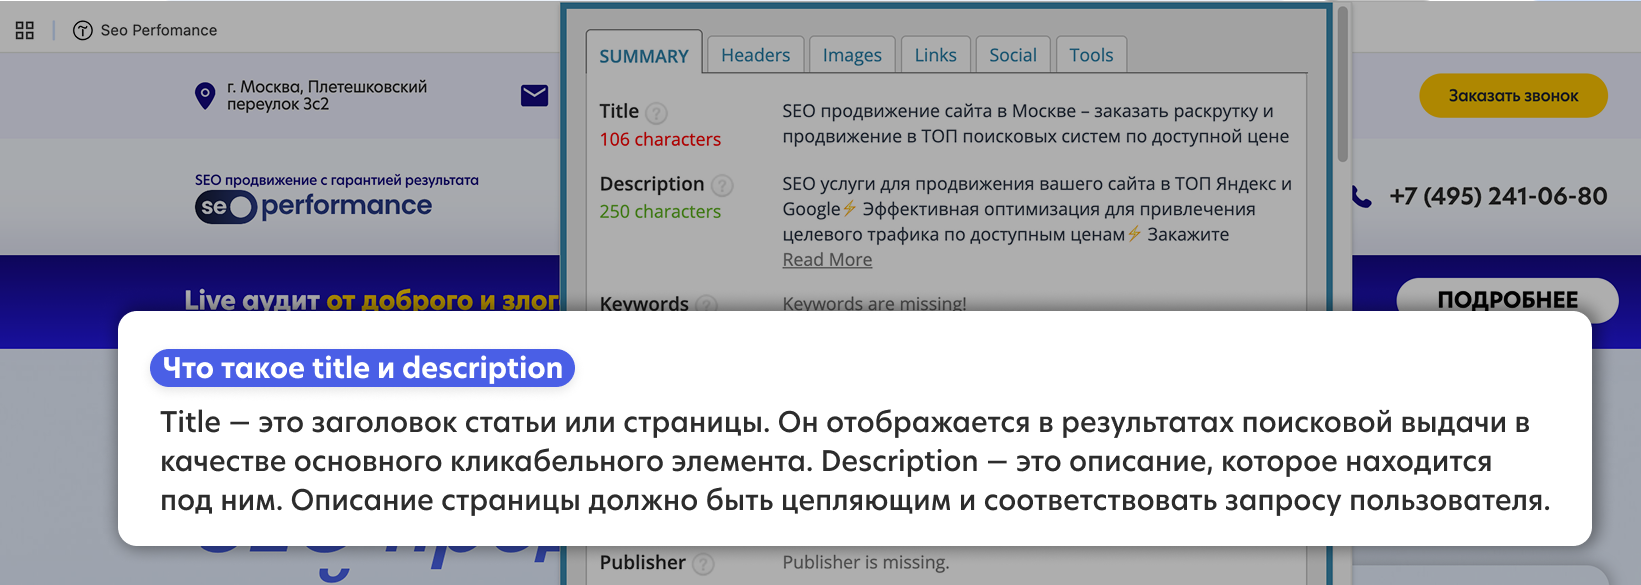Click the help icon next to Keywords
This screenshot has width=1641, height=585.
click(706, 304)
